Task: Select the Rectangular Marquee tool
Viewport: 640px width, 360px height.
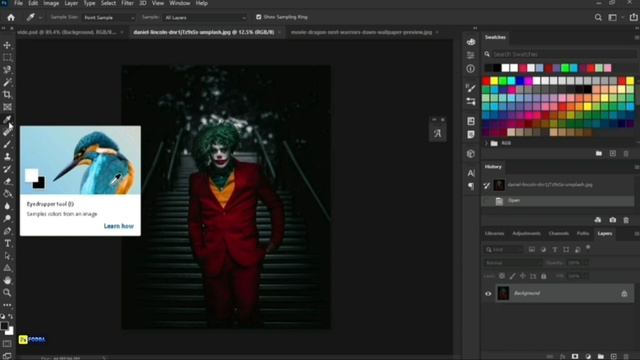Action: click(x=7, y=57)
